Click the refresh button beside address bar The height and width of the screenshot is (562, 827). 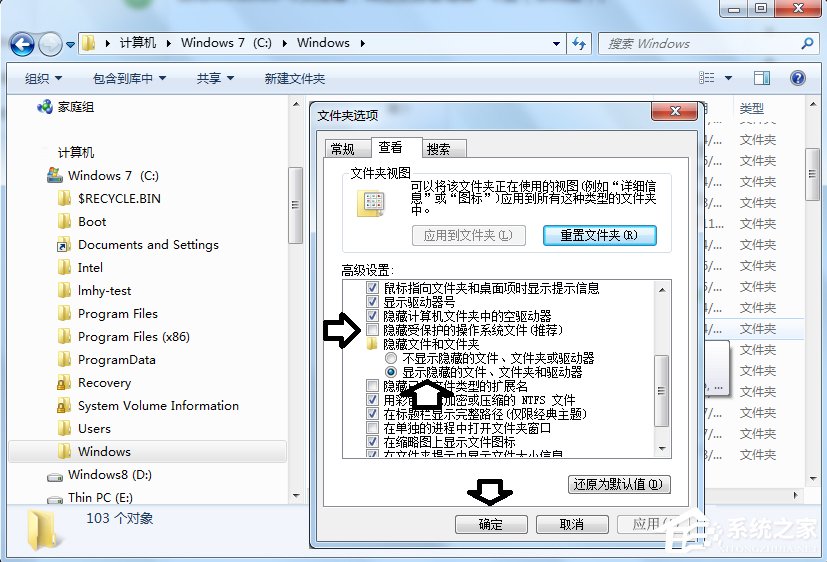coord(579,44)
